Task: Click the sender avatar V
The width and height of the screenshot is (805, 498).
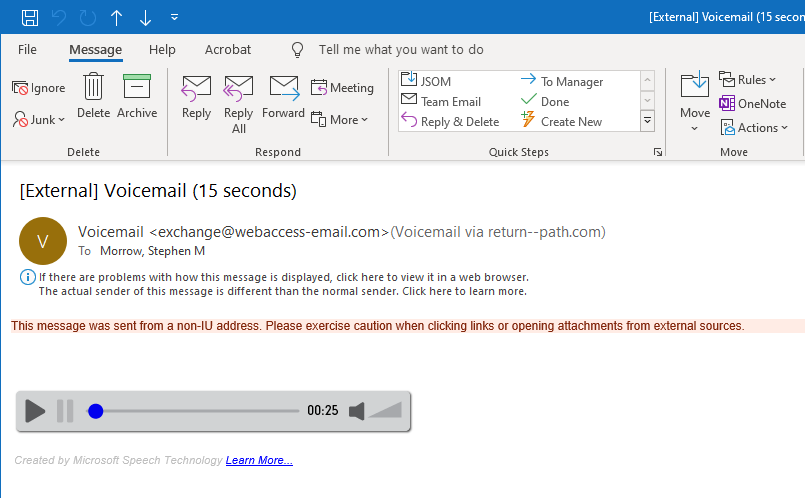Action: click(43, 241)
